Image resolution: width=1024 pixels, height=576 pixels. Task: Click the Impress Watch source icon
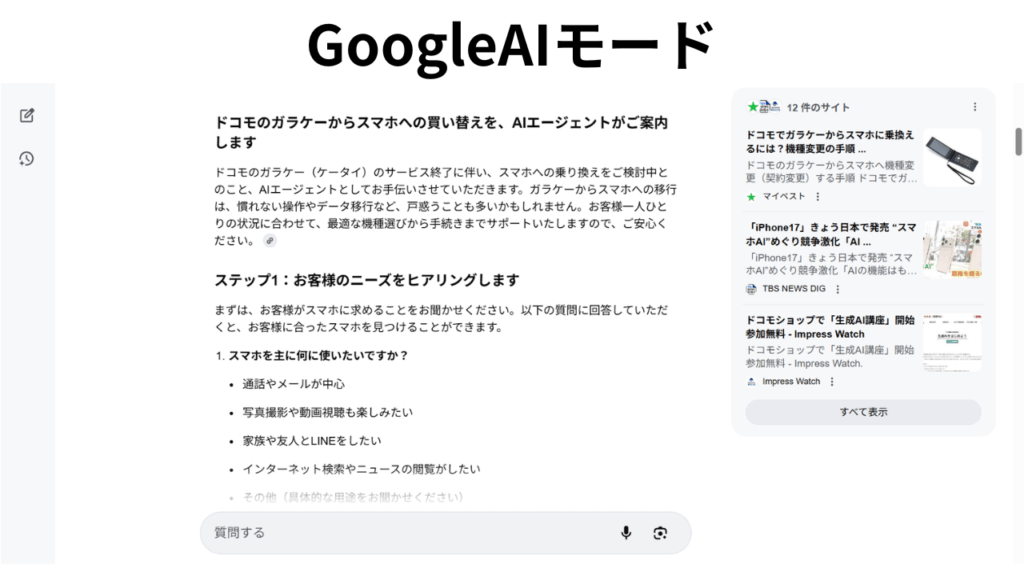[751, 381]
